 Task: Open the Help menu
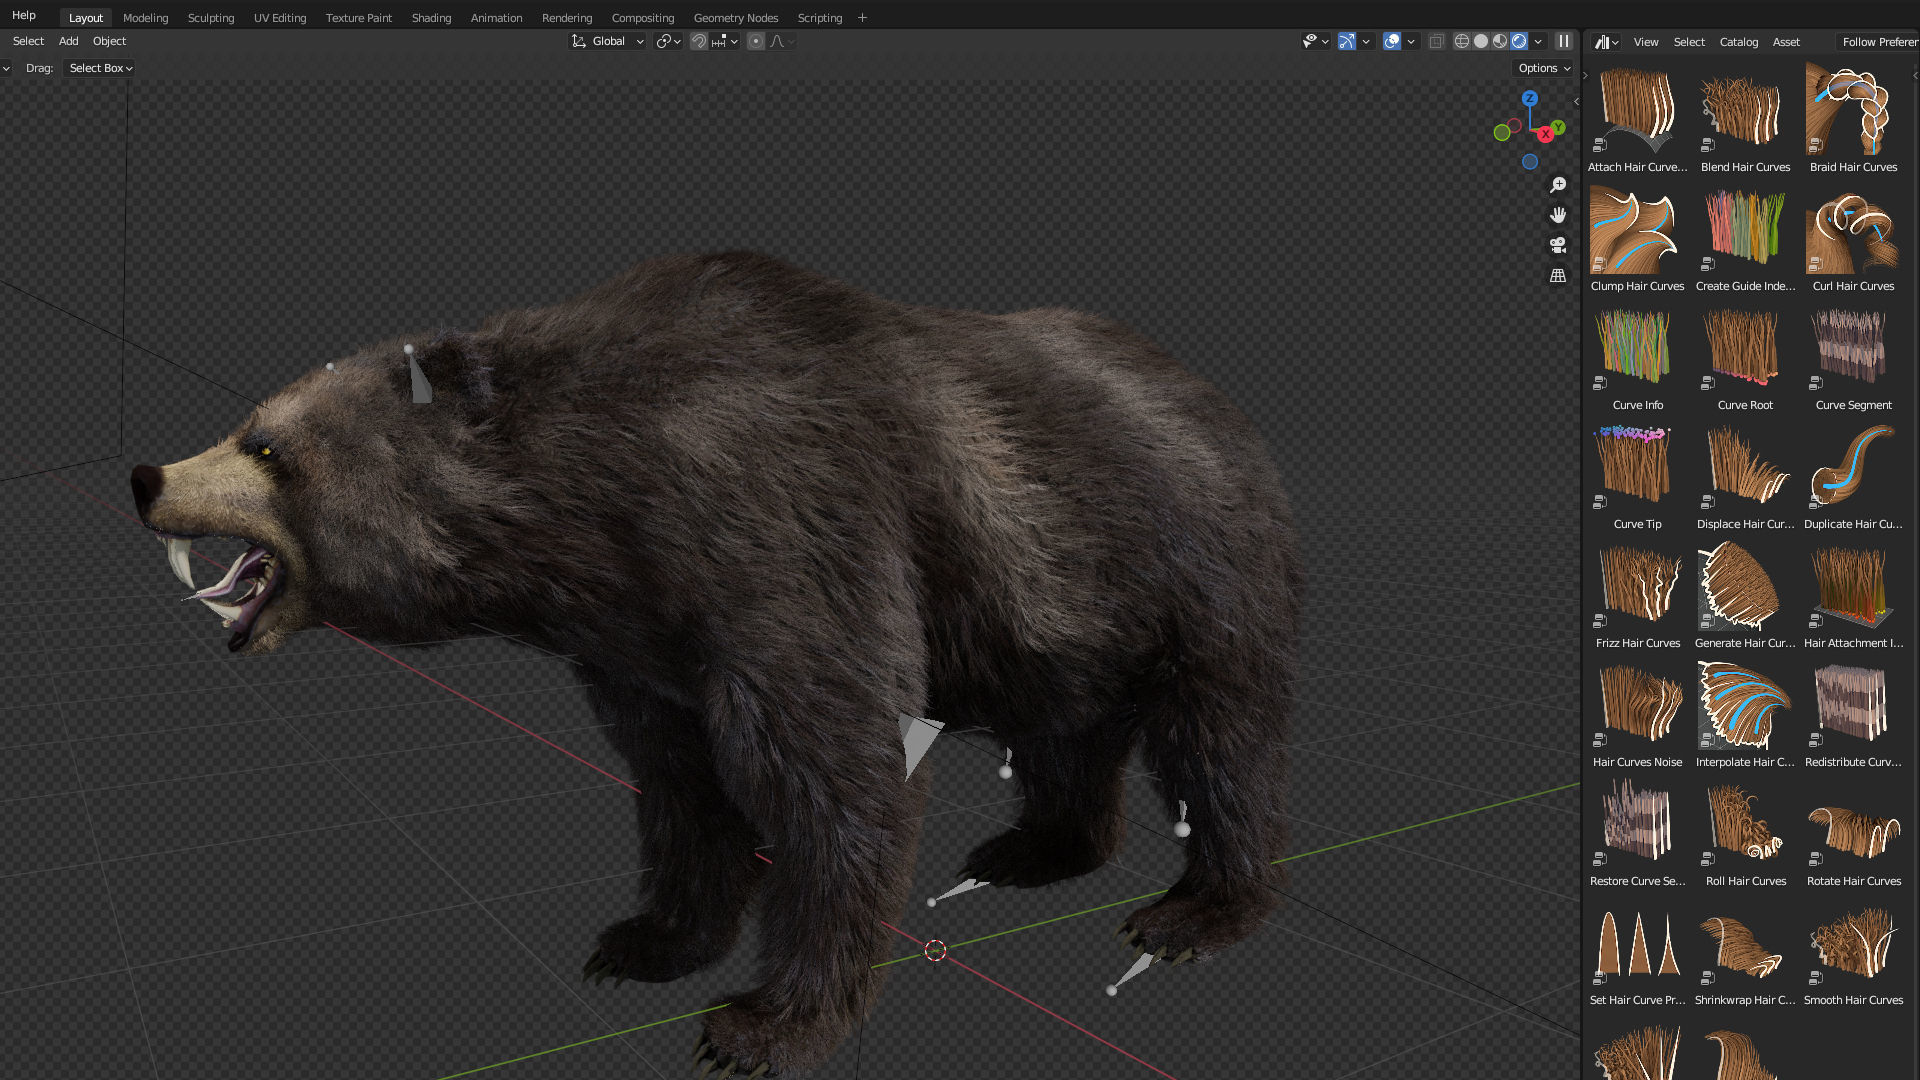pos(24,15)
